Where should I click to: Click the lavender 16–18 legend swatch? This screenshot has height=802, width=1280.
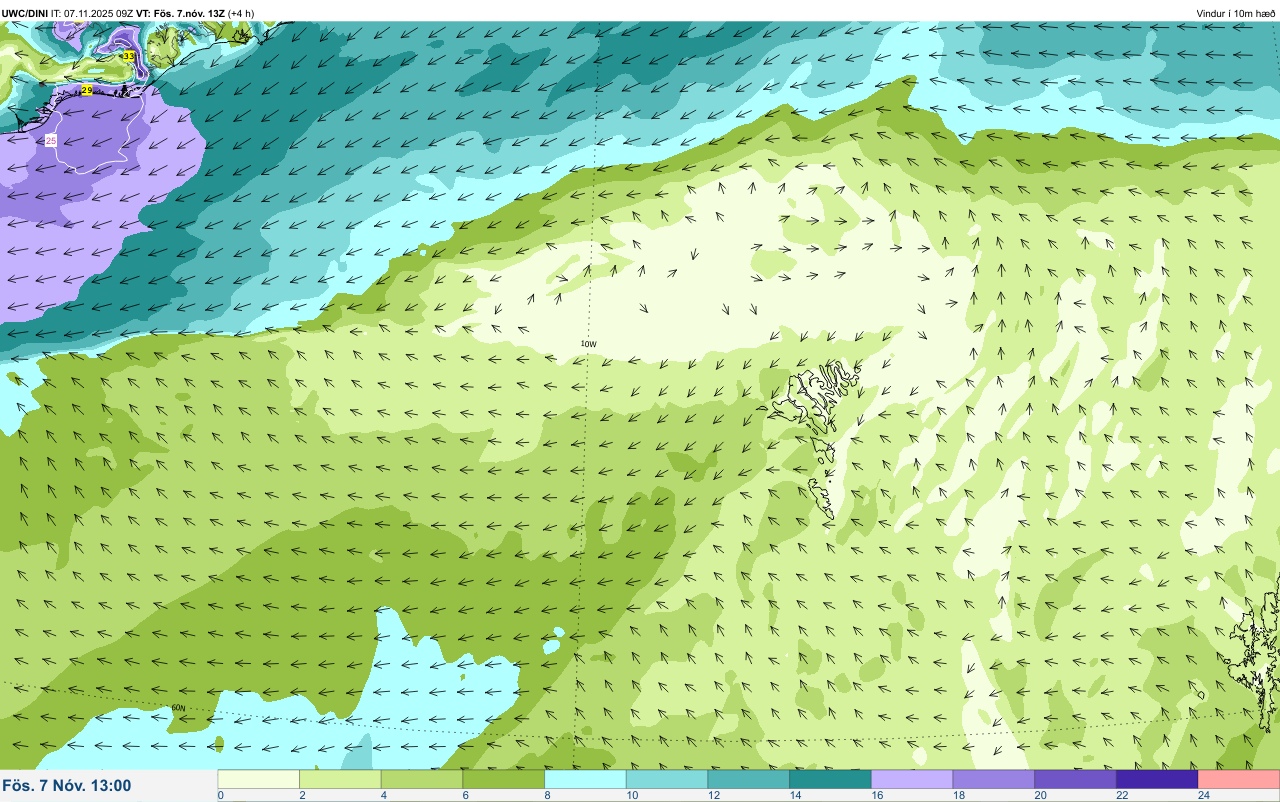pos(912,779)
